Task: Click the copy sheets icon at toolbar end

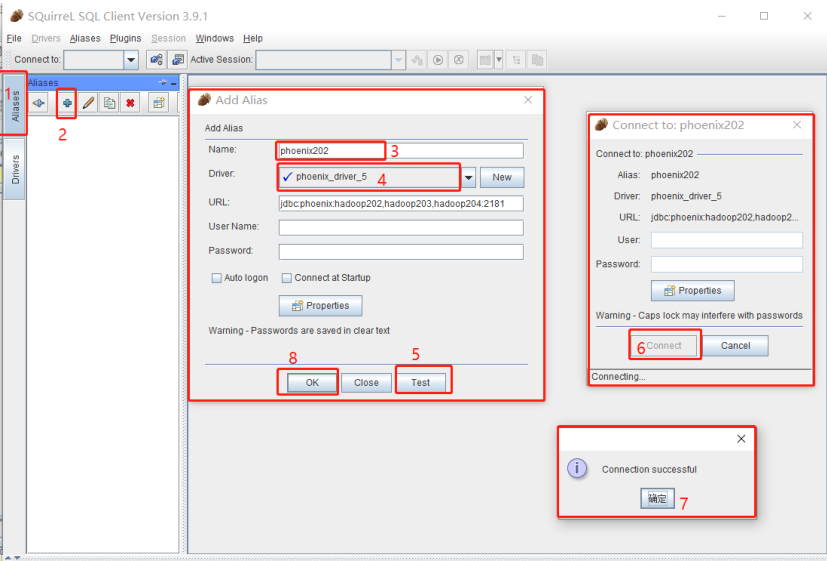Action: [537, 60]
